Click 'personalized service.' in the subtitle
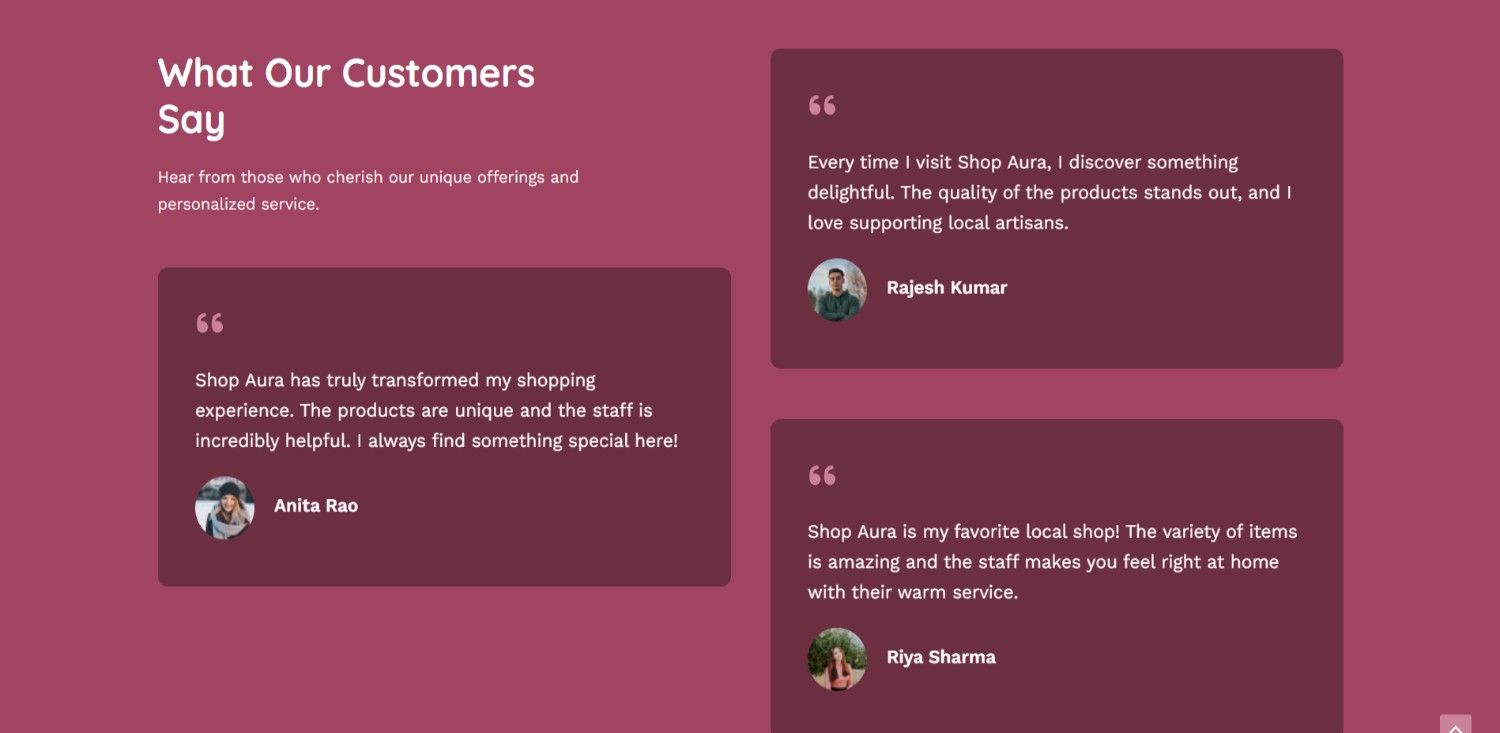Screen dimensions: 1500x733 click(x=239, y=204)
